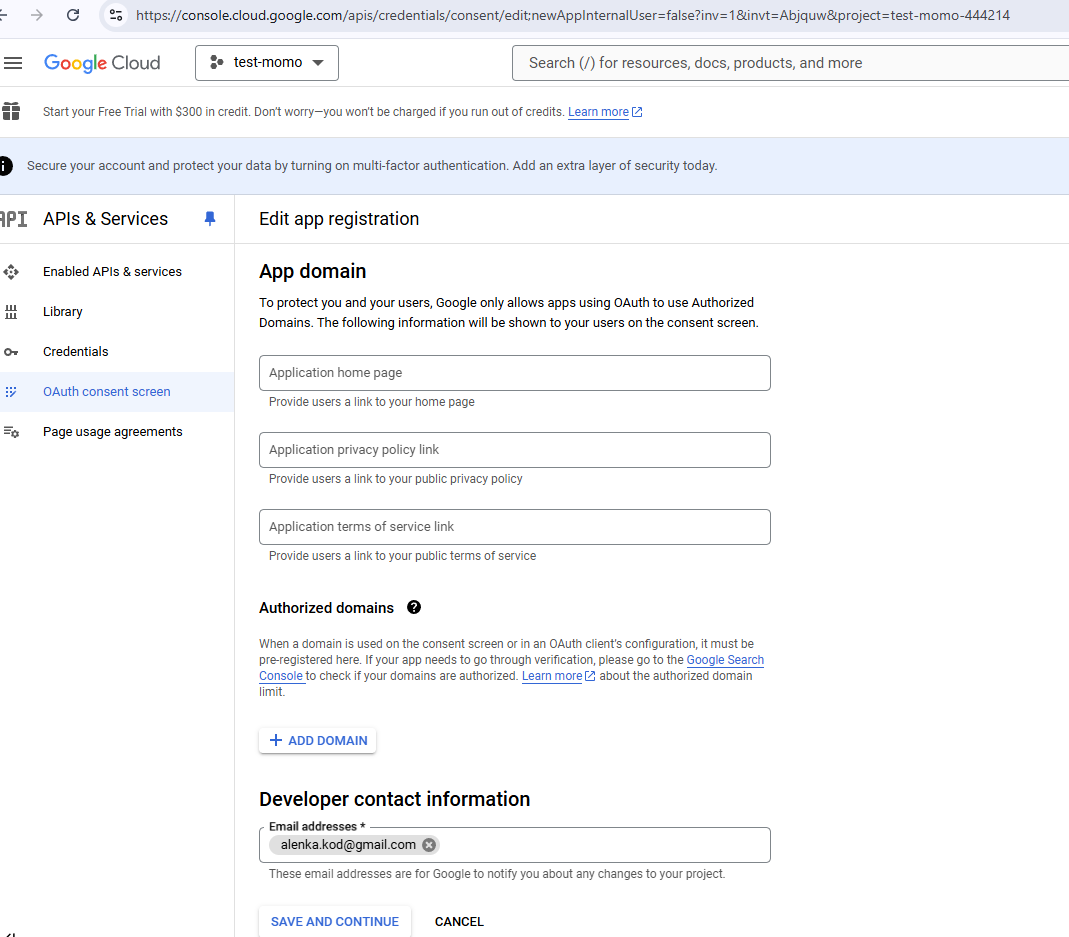1069x937 pixels.
Task: Click the gift icon in Free Trial banner
Action: pyautogui.click(x=11, y=111)
